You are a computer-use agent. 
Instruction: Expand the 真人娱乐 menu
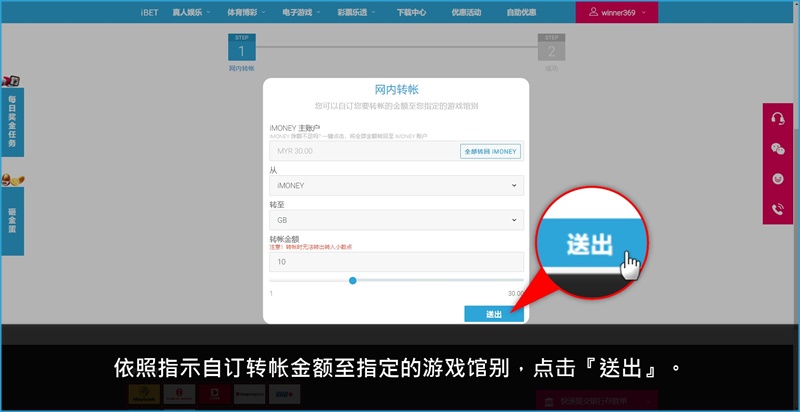tap(191, 12)
